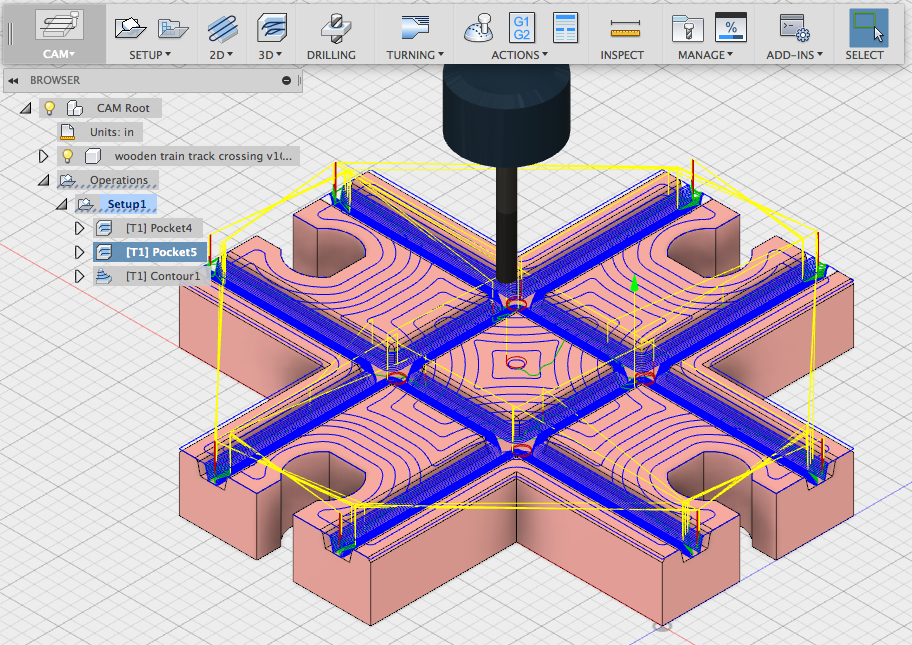
Task: Toggle CAM Root lightbulb visibility
Action: click(50, 108)
